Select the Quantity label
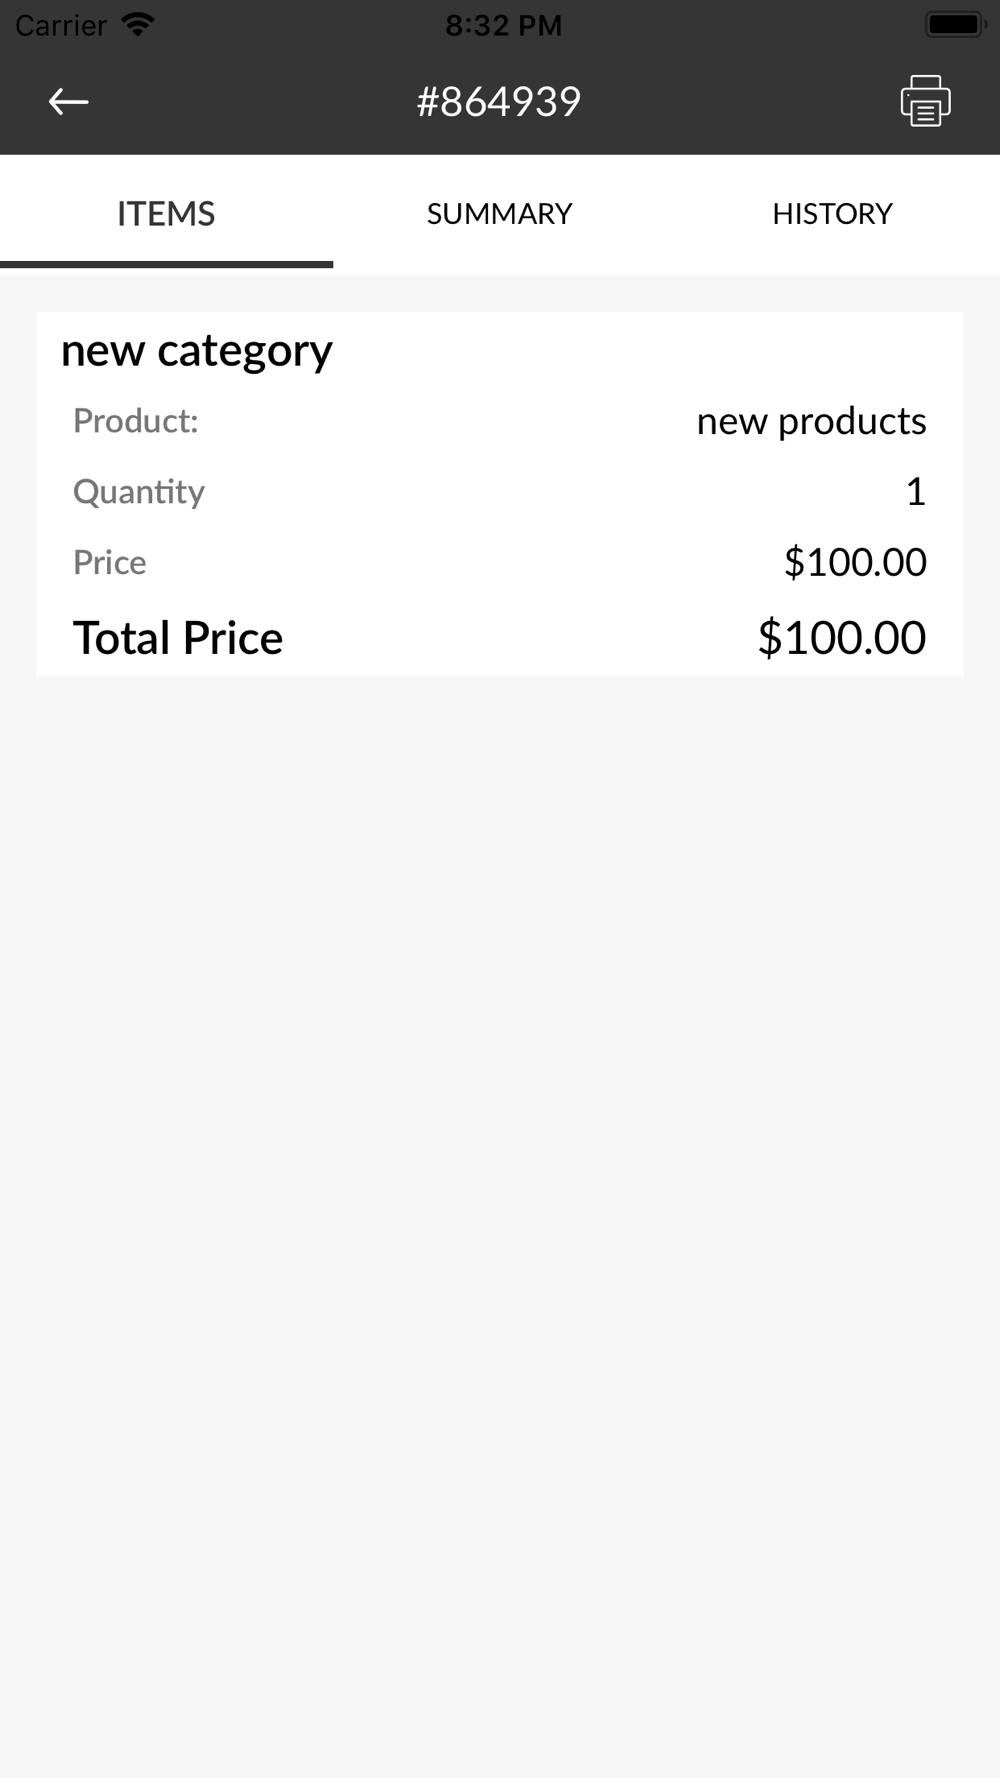The image size is (1000, 1778). click(139, 492)
